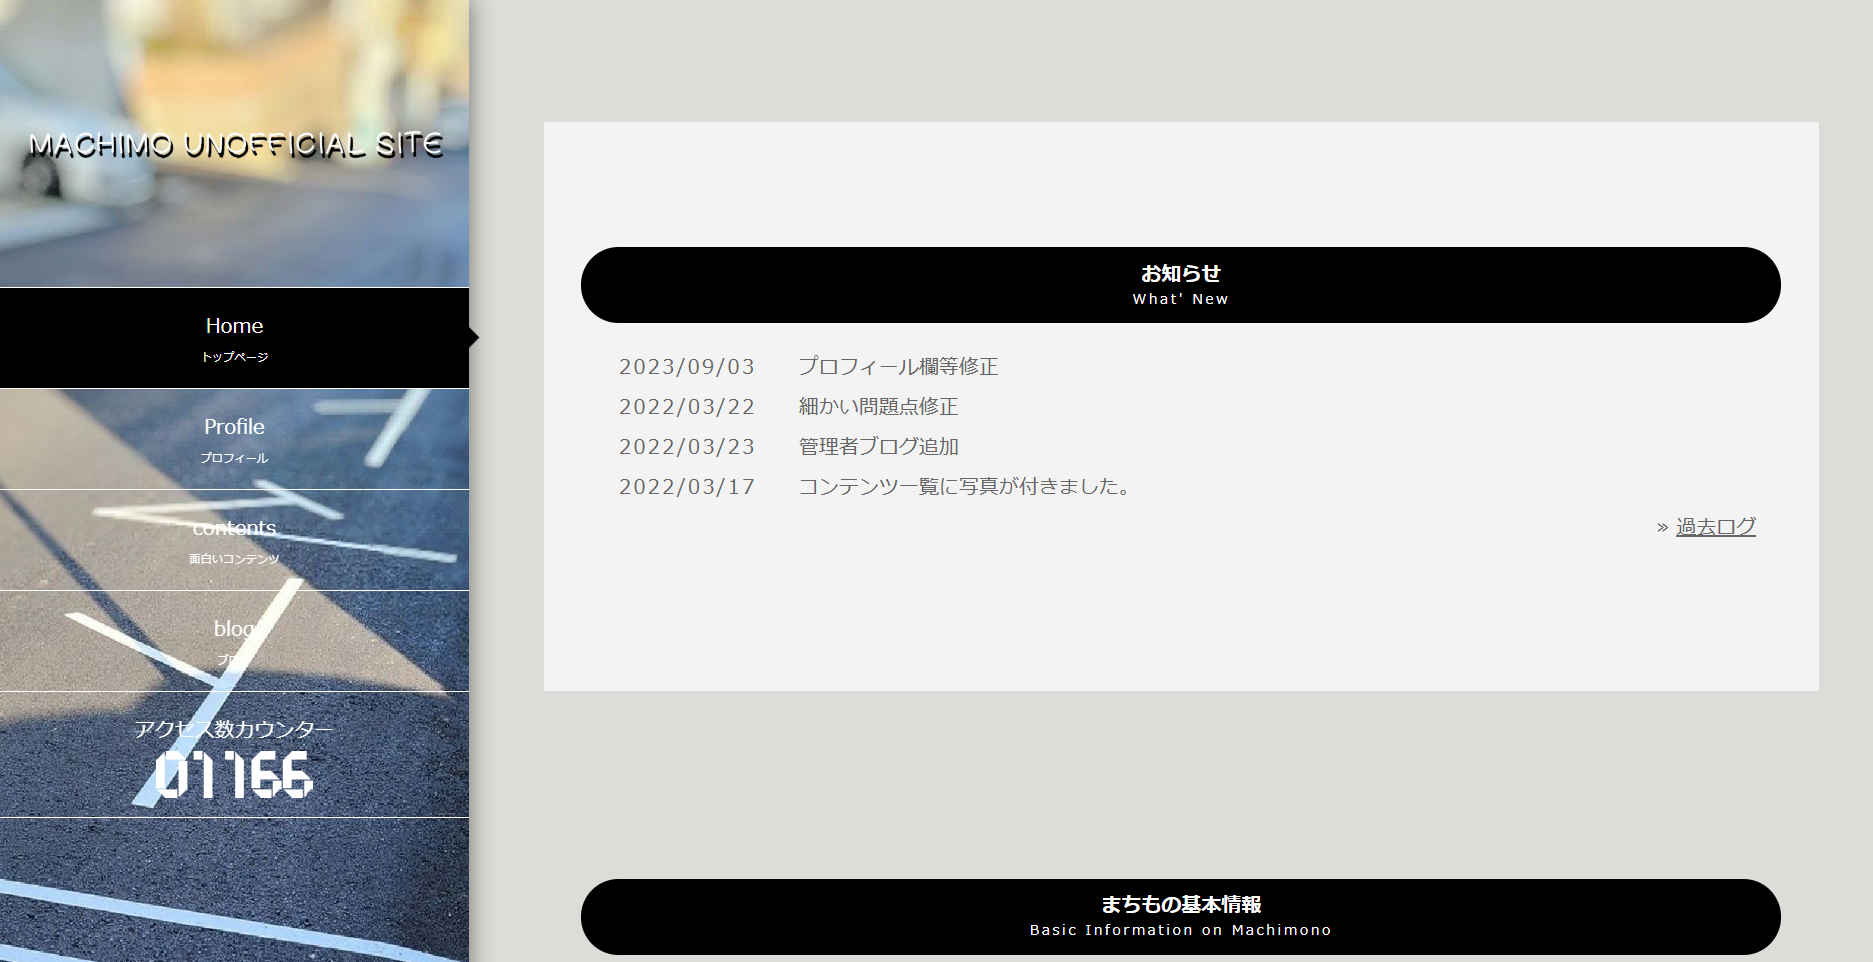1873x962 pixels.
Task: Select the black お知らせ header bar
Action: [1180, 284]
